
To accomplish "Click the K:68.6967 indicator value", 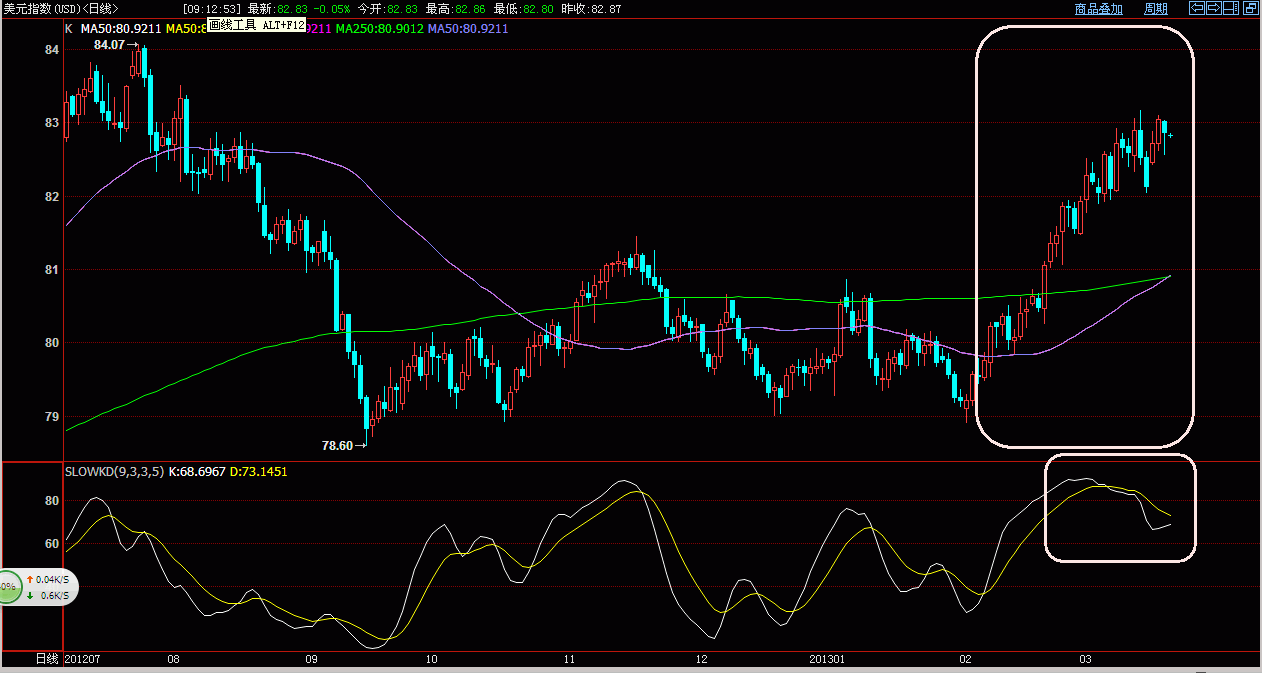I will tap(197, 470).
